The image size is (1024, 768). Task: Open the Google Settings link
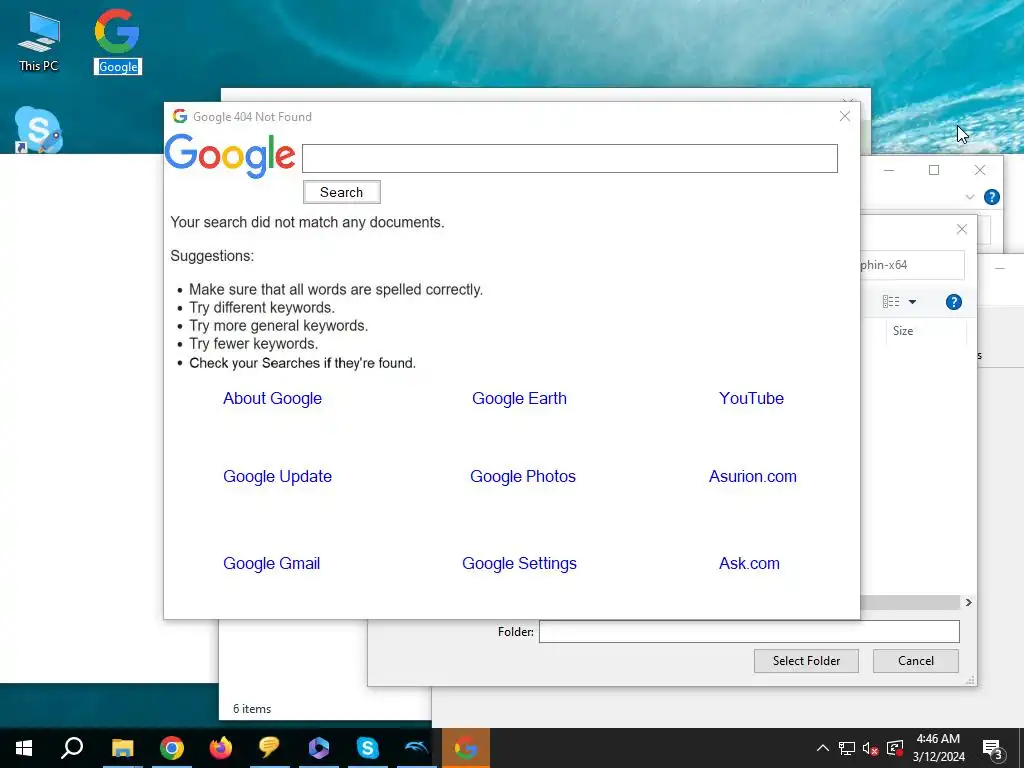pyautogui.click(x=519, y=564)
